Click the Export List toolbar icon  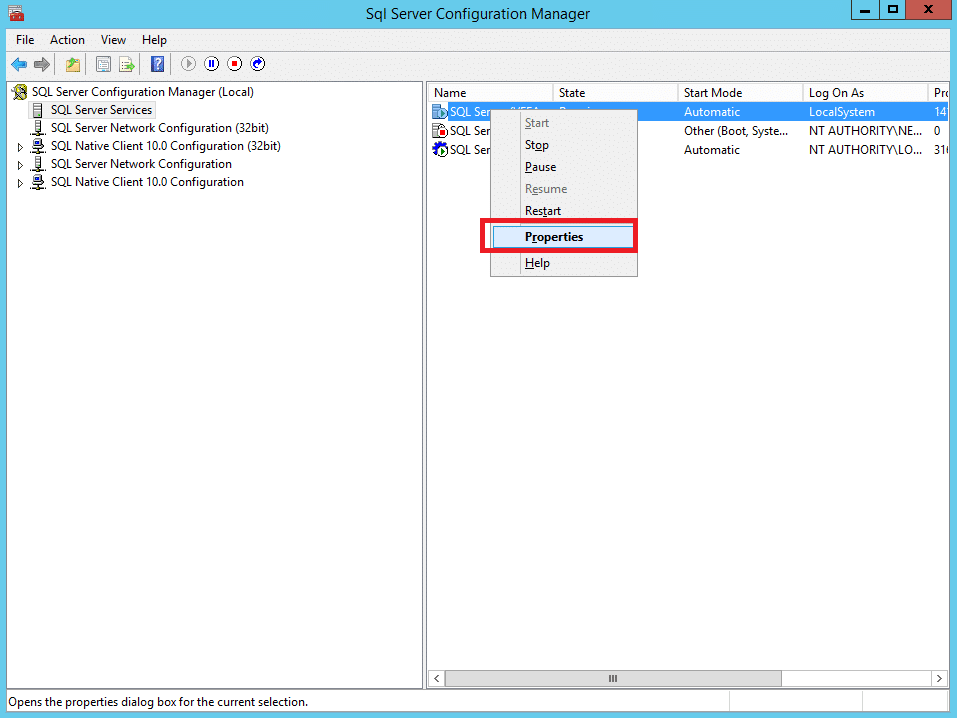click(x=126, y=64)
